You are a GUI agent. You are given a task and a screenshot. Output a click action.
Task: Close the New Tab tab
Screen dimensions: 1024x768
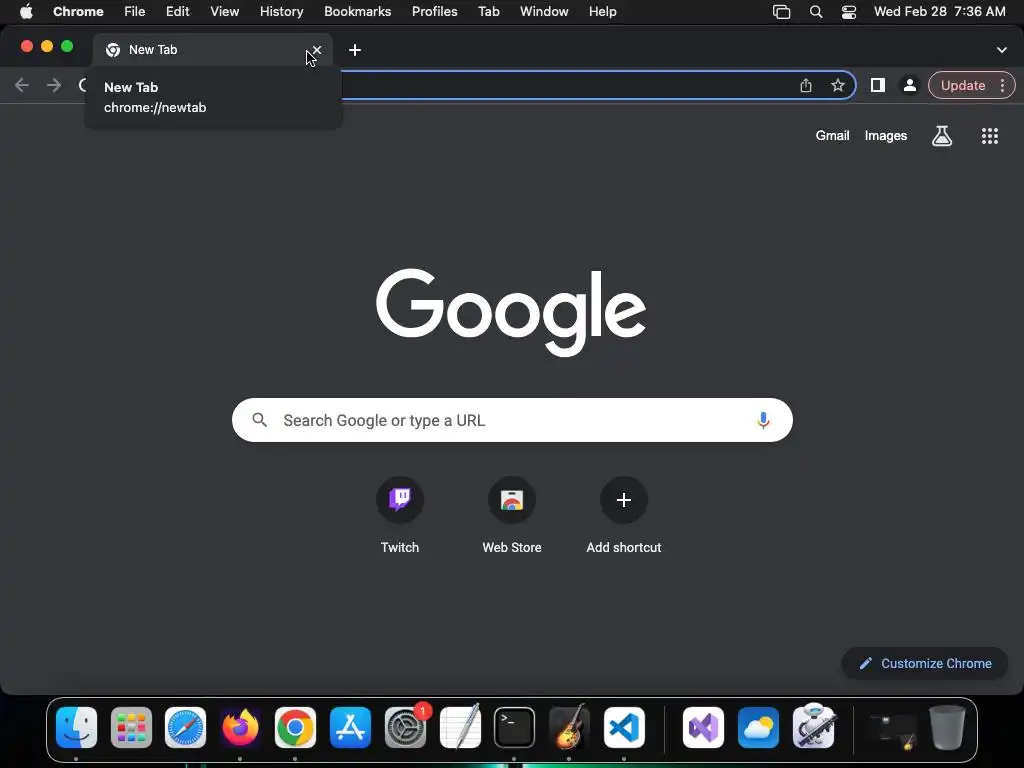(317, 50)
